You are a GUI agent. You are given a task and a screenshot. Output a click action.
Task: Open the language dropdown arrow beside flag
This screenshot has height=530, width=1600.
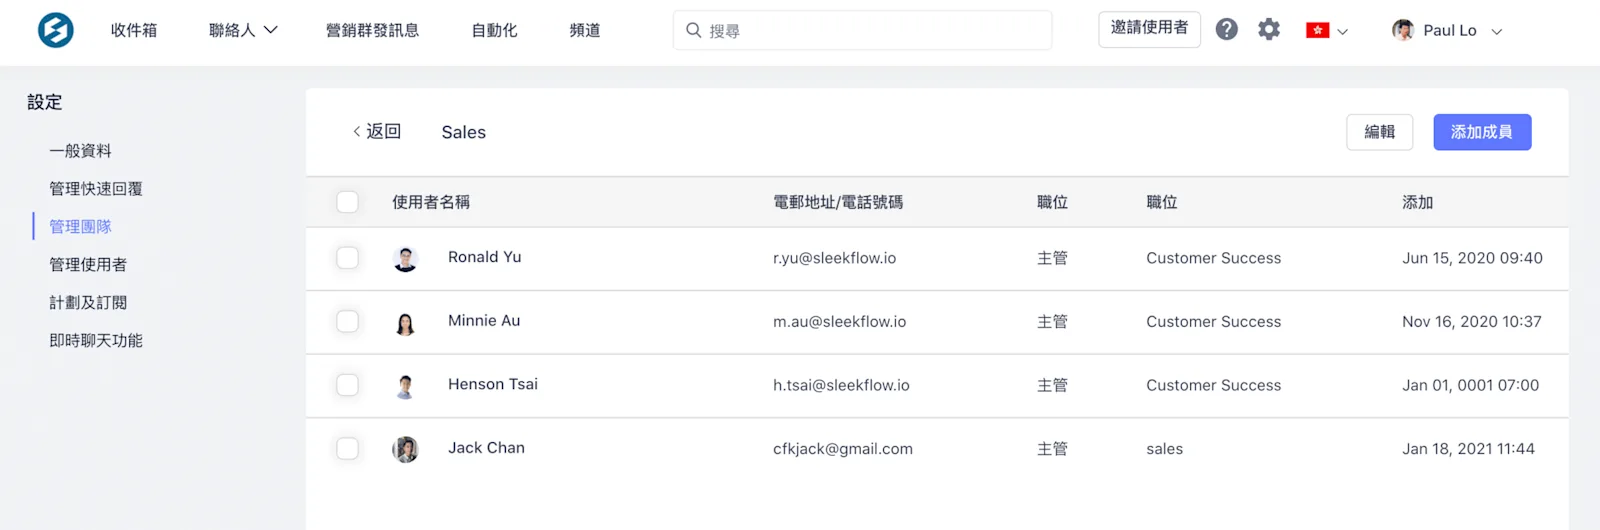pyautogui.click(x=1343, y=32)
